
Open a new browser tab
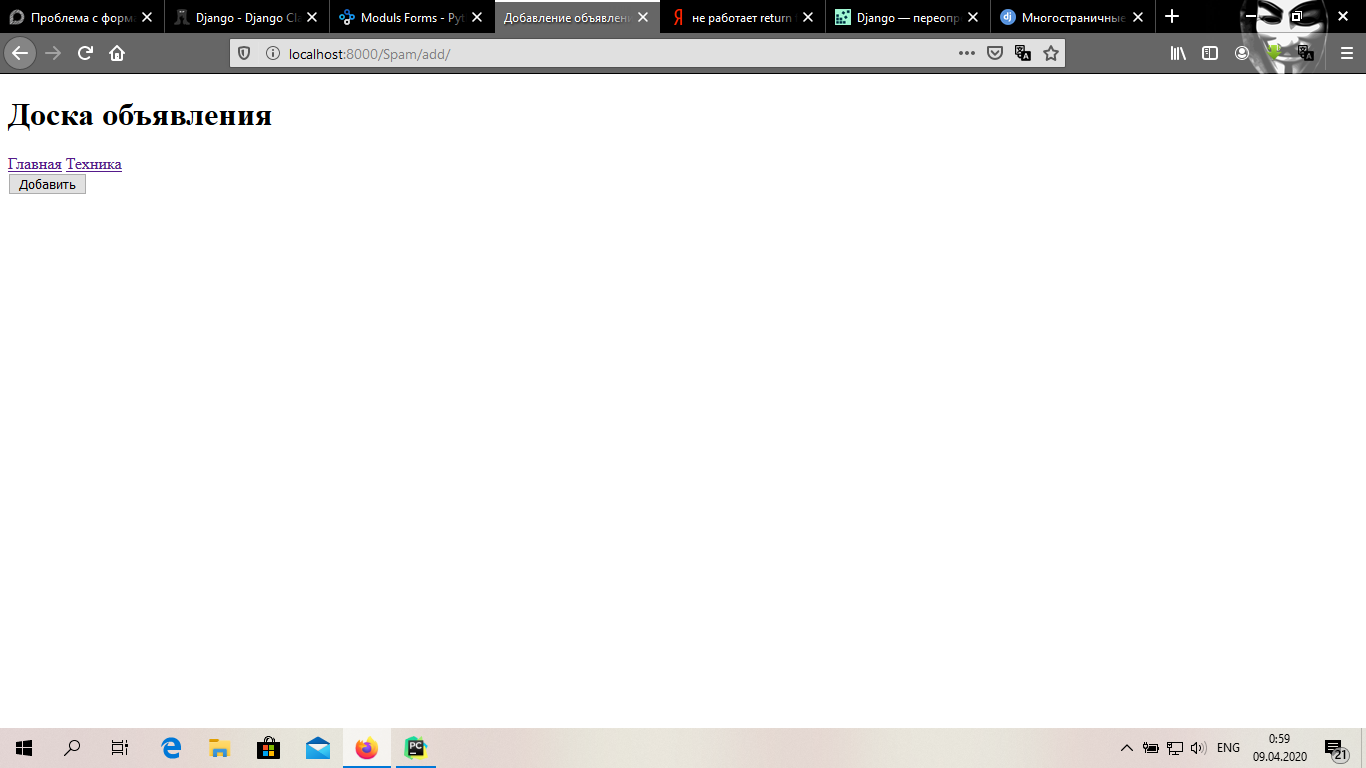[x=1172, y=17]
